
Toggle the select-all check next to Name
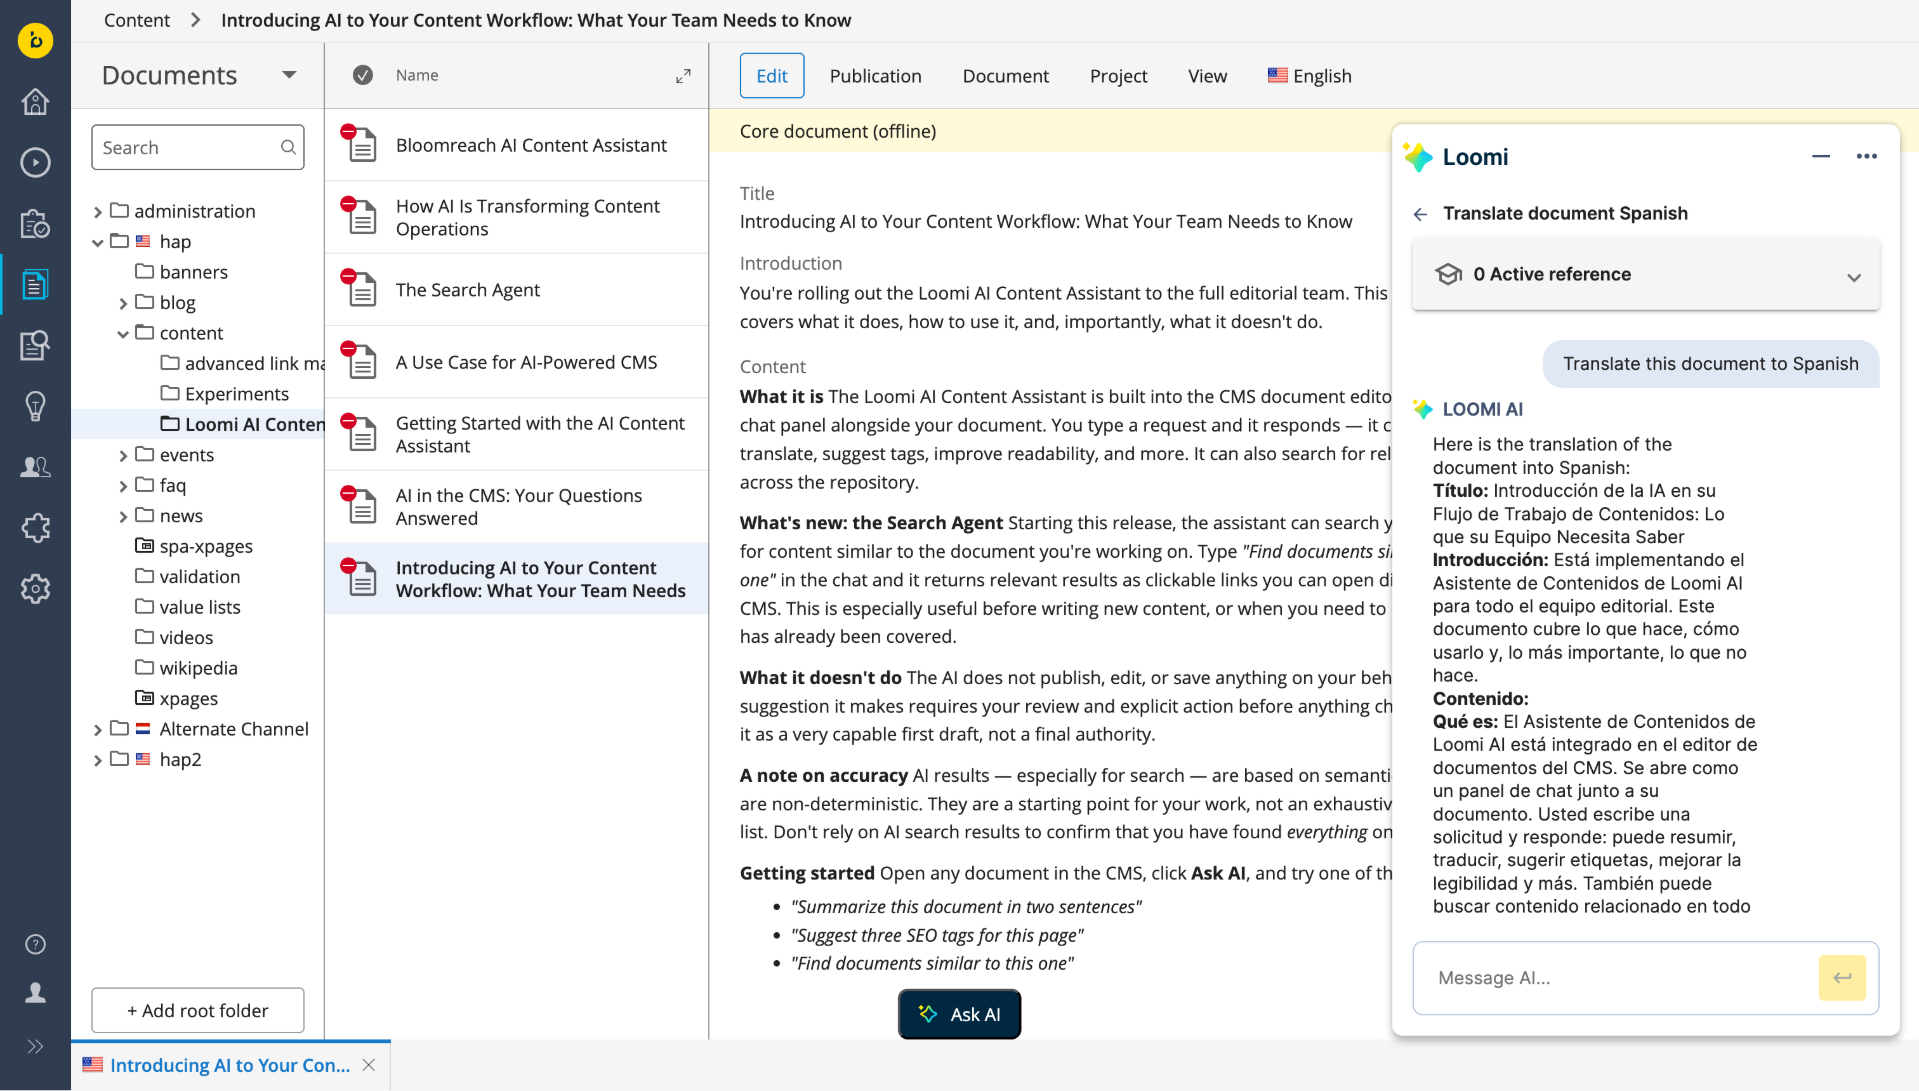[x=363, y=75]
